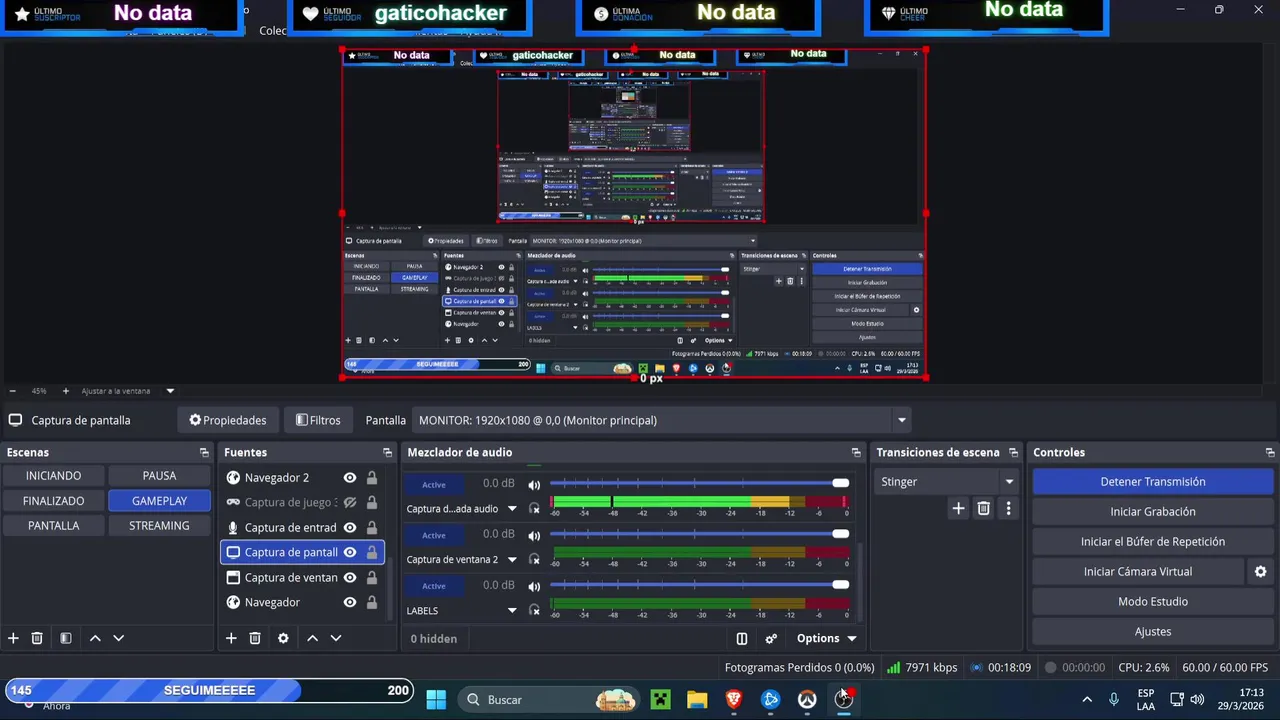Toggle lock on Captura de entrad source
The width and height of the screenshot is (1280, 720).
pos(372,528)
